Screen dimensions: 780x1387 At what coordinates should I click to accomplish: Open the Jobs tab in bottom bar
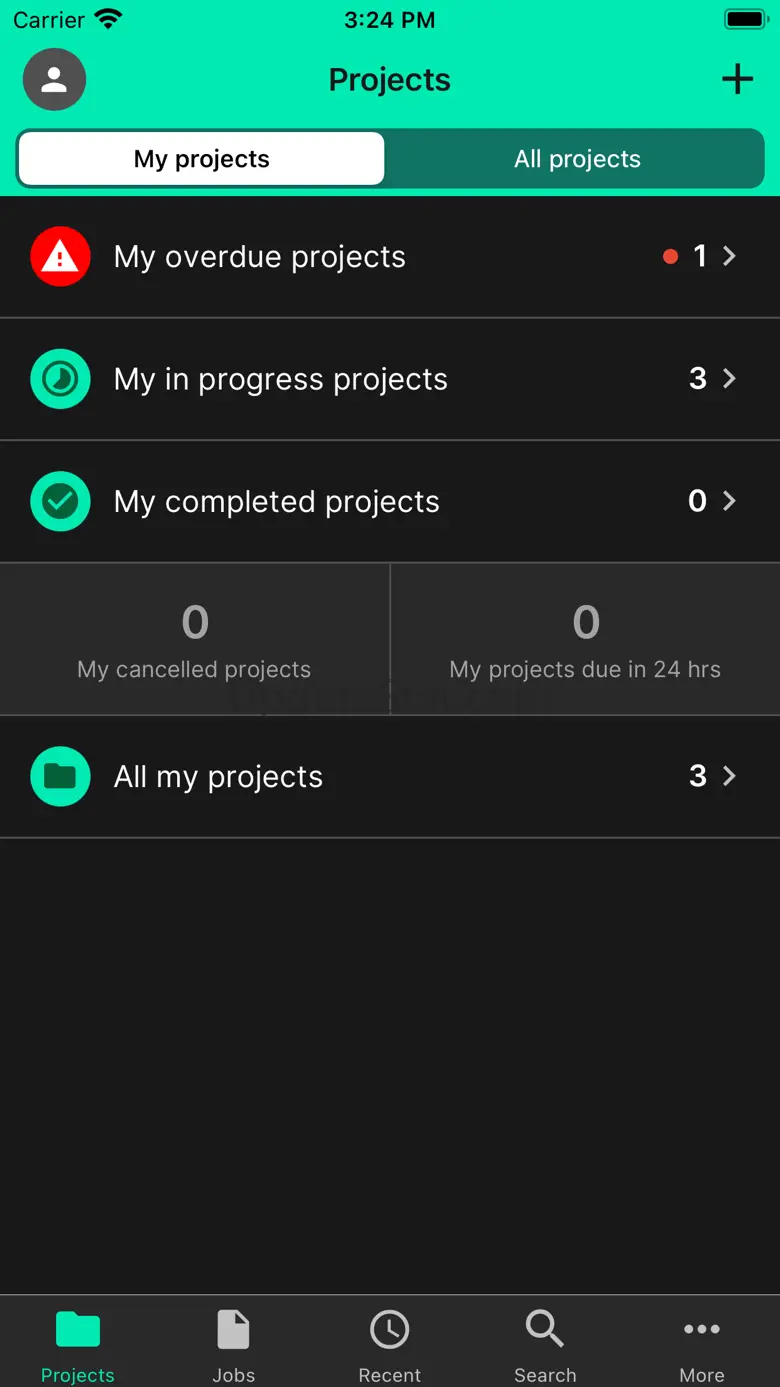pyautogui.click(x=234, y=1344)
